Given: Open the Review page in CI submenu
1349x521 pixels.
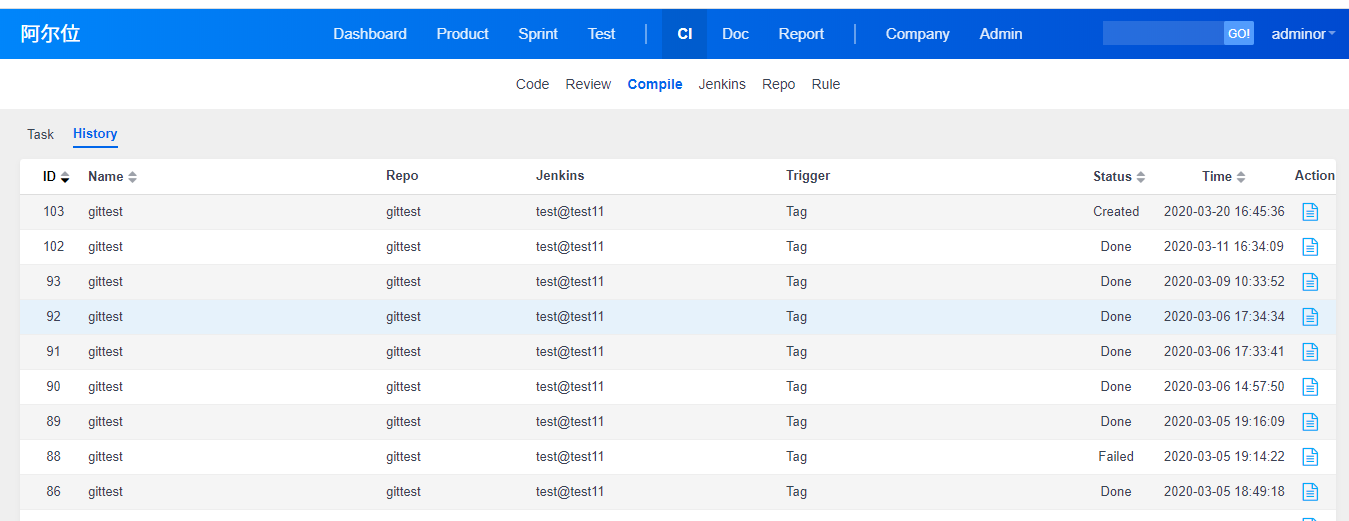Looking at the screenshot, I should (x=588, y=84).
